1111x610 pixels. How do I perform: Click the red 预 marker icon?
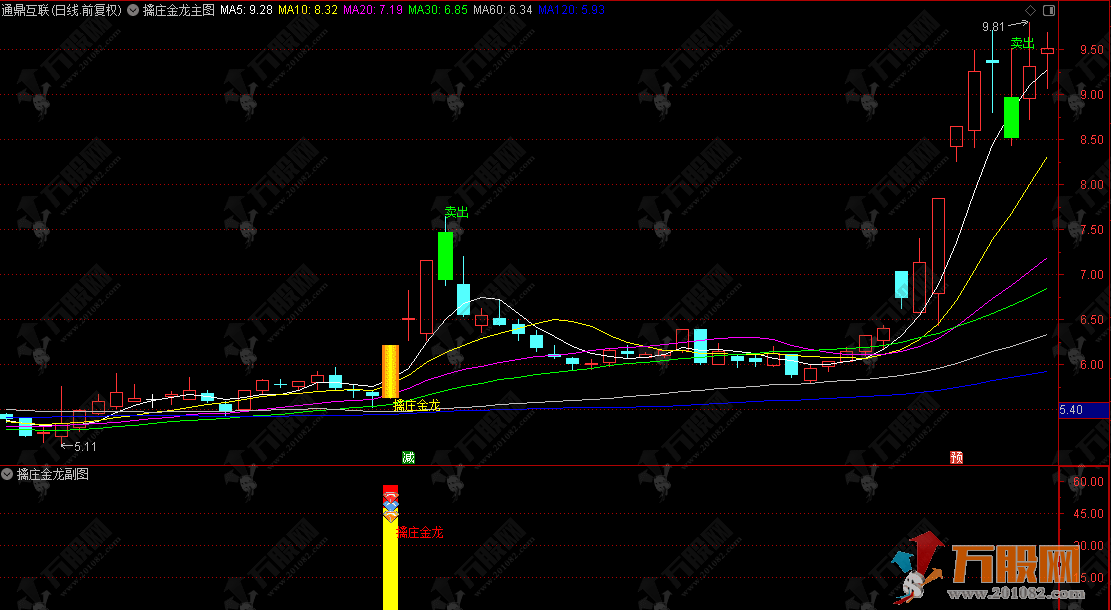point(956,457)
